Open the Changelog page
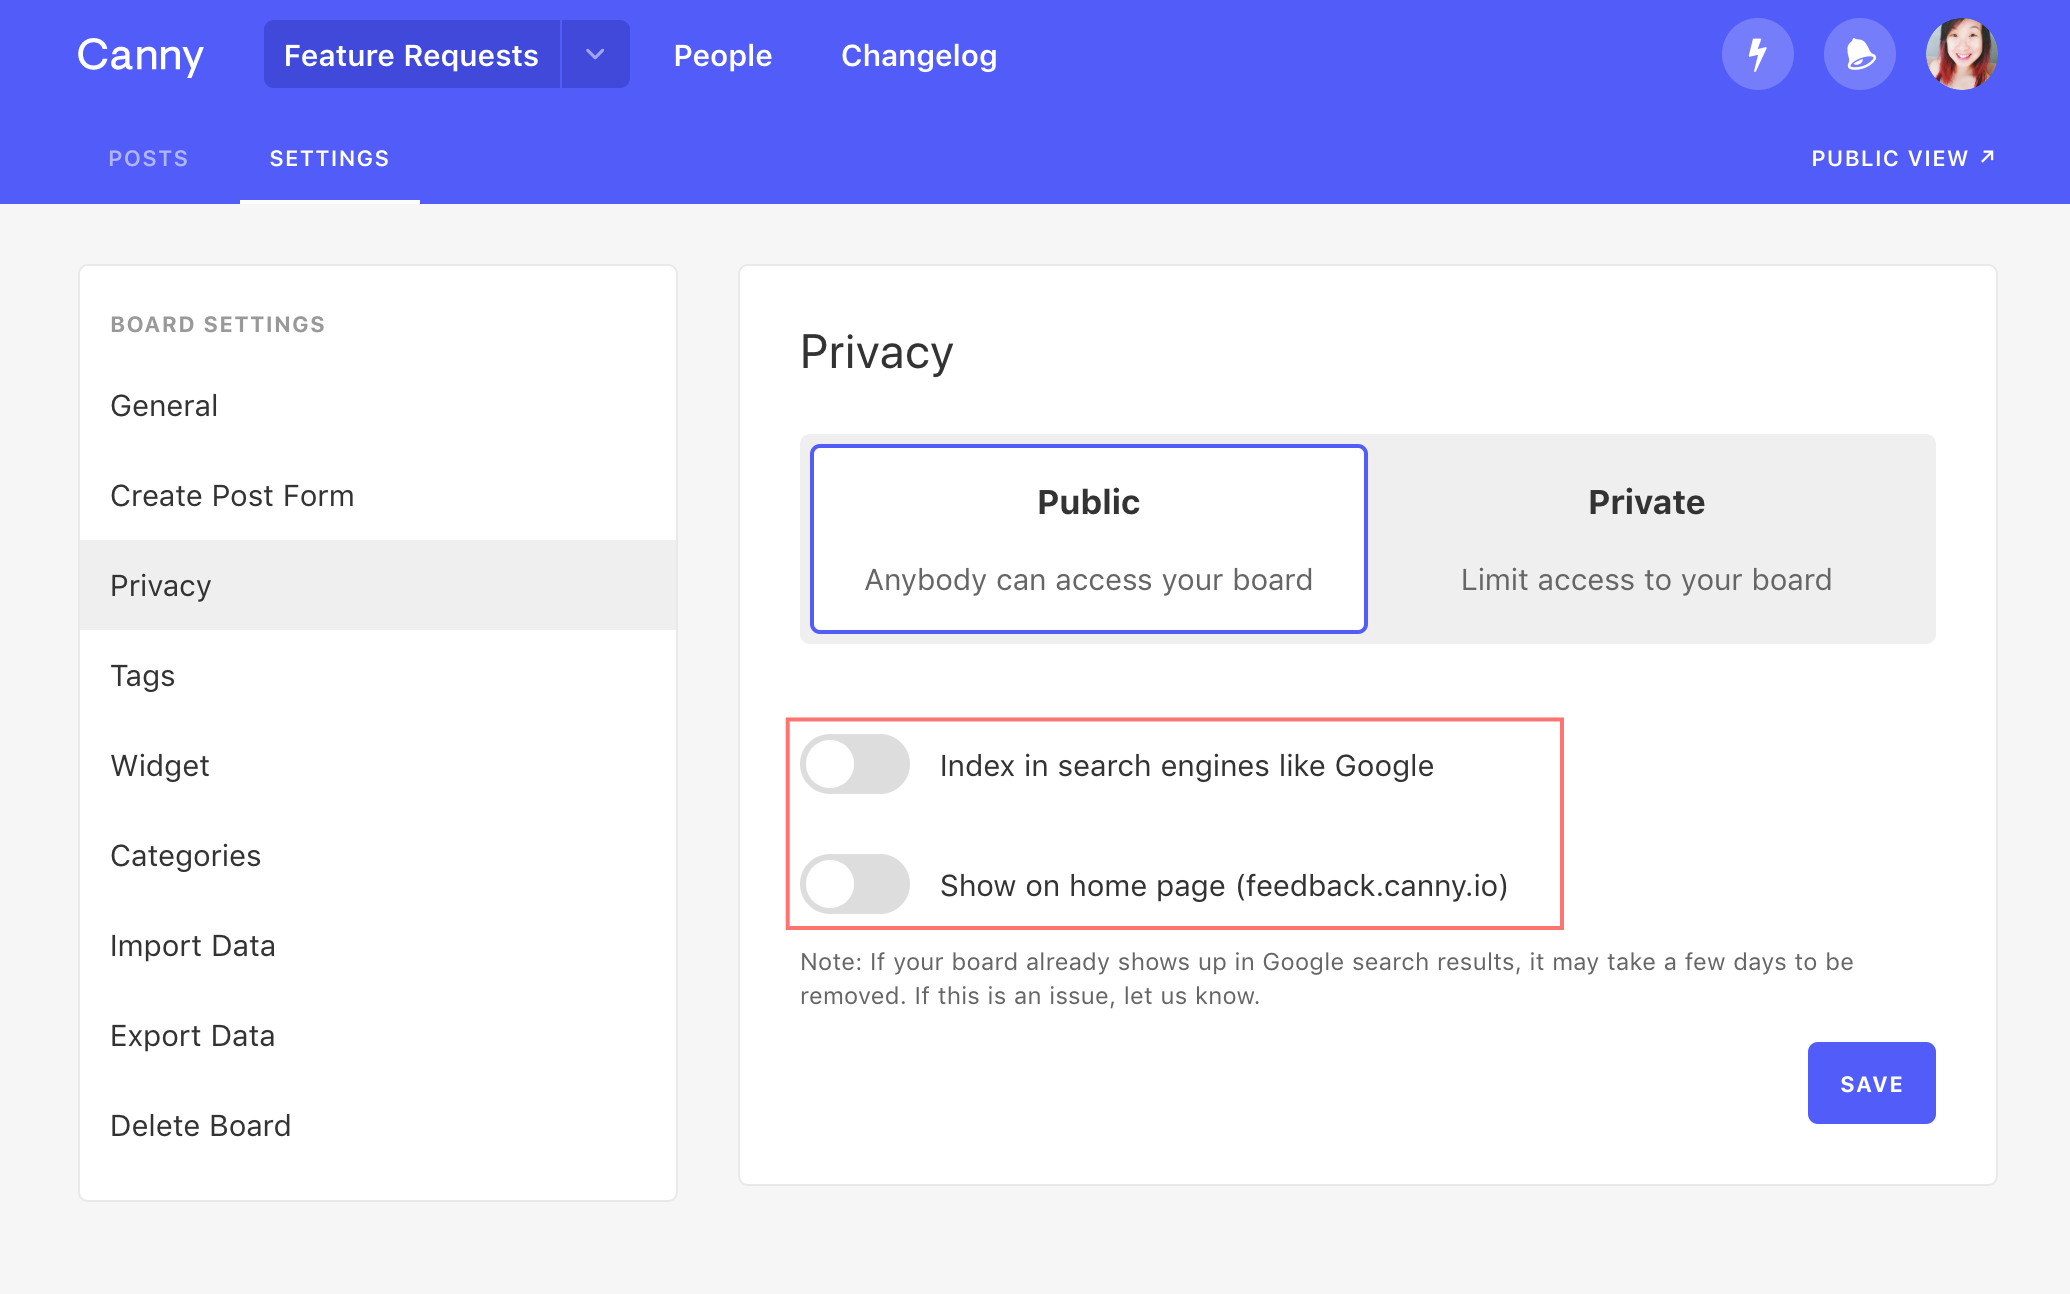The height and width of the screenshot is (1294, 2070). pos(918,56)
